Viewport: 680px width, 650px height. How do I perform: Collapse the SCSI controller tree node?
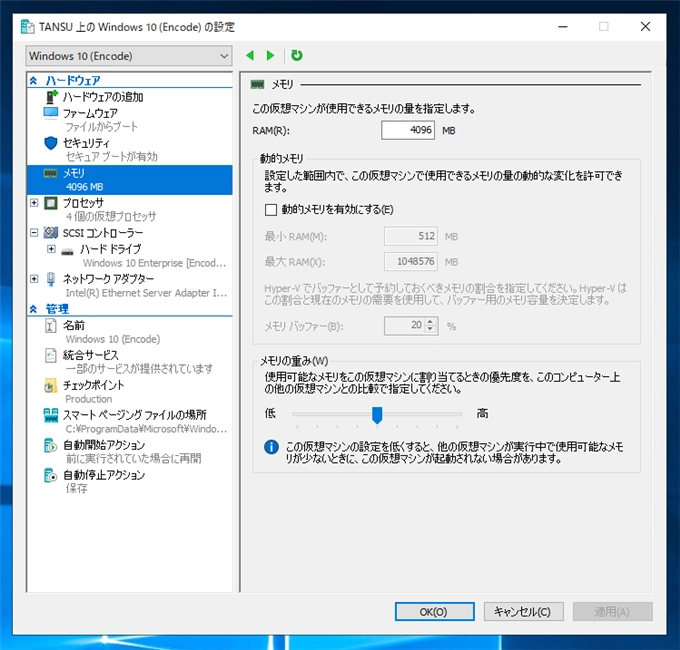(x=34, y=233)
